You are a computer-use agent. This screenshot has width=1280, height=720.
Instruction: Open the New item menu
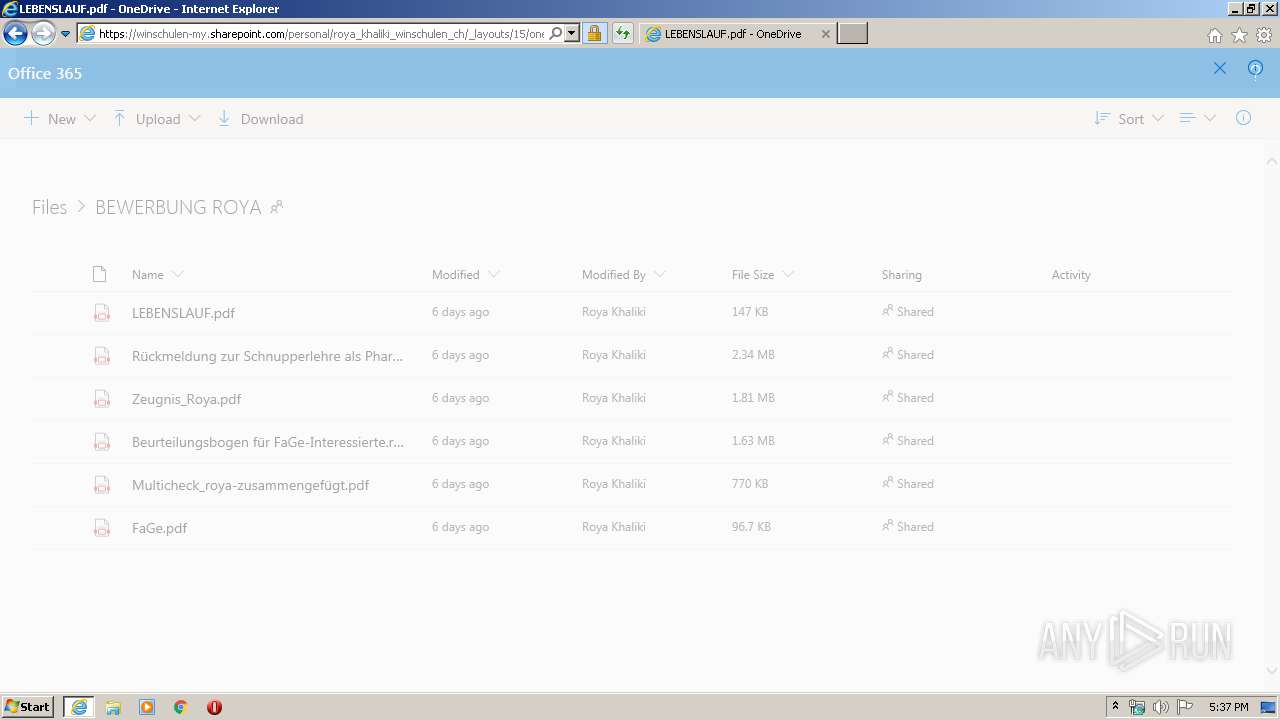tap(60, 119)
